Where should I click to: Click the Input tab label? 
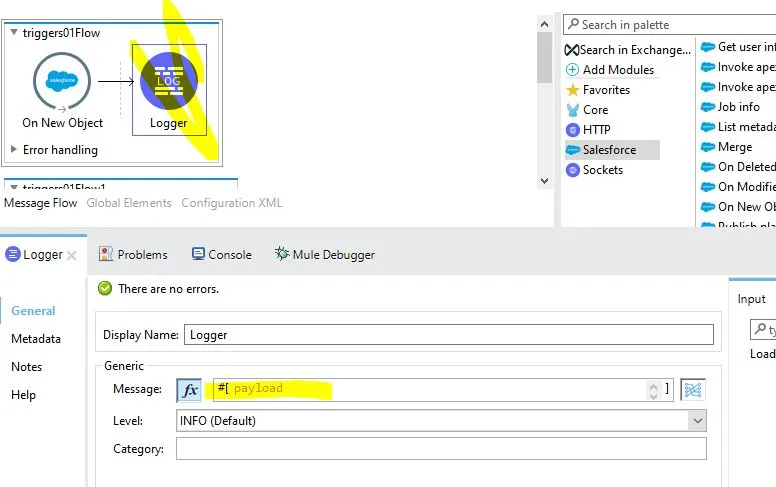click(x=751, y=299)
